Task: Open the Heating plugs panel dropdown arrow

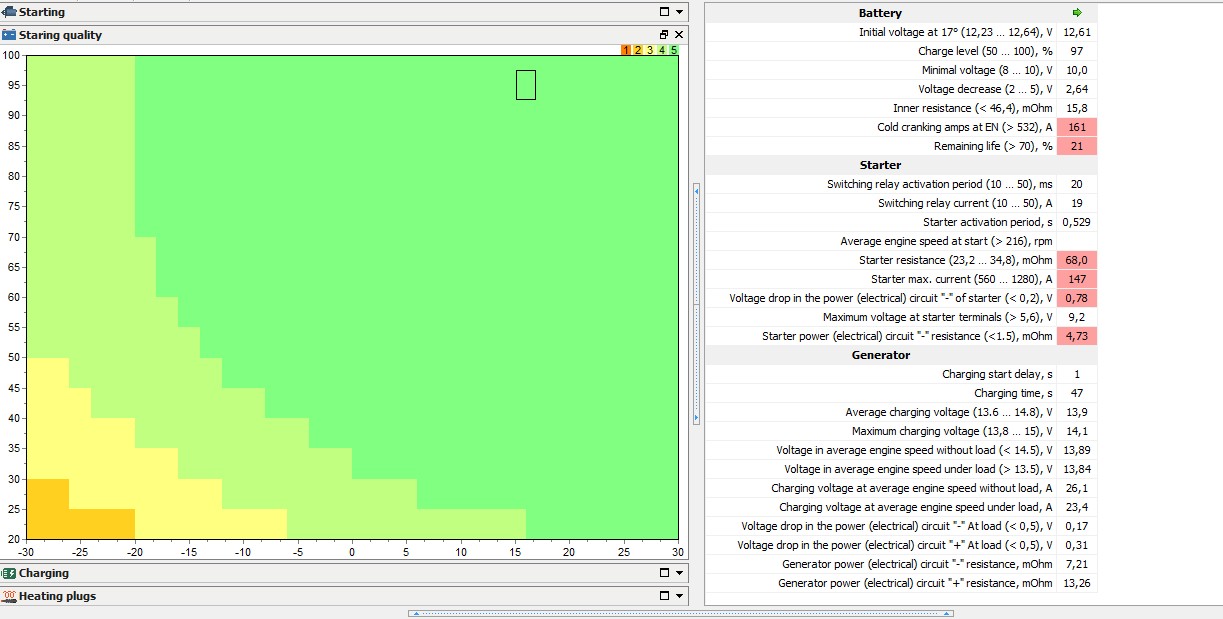Action: coord(679,597)
